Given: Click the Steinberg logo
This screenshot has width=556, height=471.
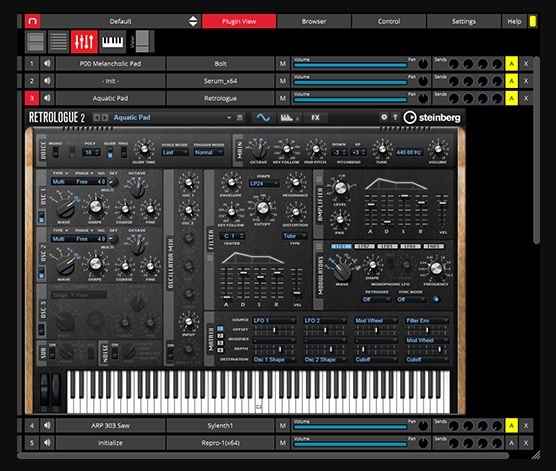Looking at the screenshot, I should coord(432,117).
